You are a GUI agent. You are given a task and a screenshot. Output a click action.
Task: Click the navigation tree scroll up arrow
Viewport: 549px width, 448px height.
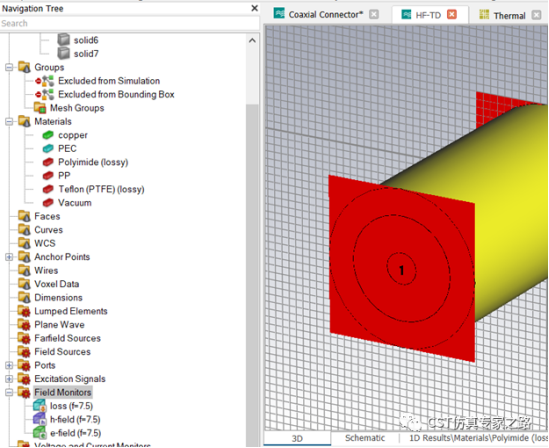point(252,41)
